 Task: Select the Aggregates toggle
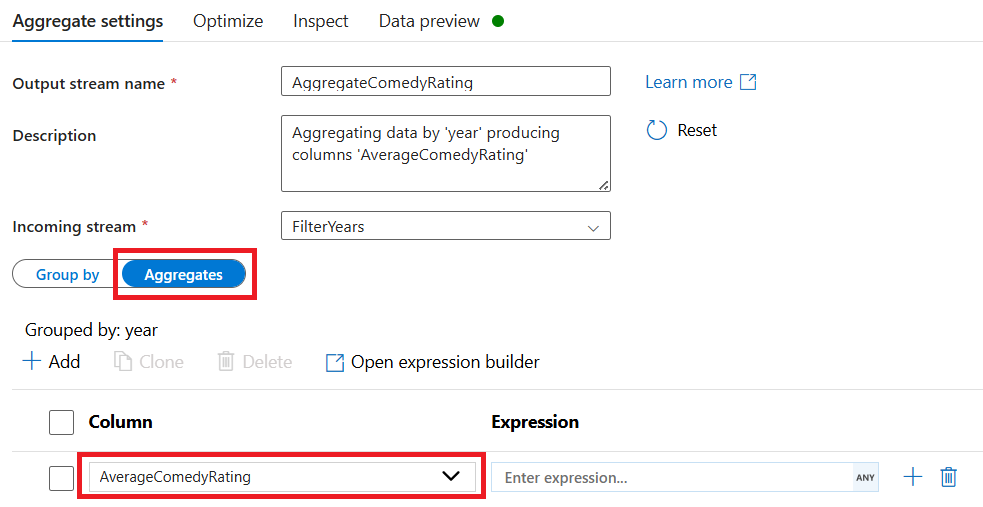pyautogui.click(x=184, y=274)
